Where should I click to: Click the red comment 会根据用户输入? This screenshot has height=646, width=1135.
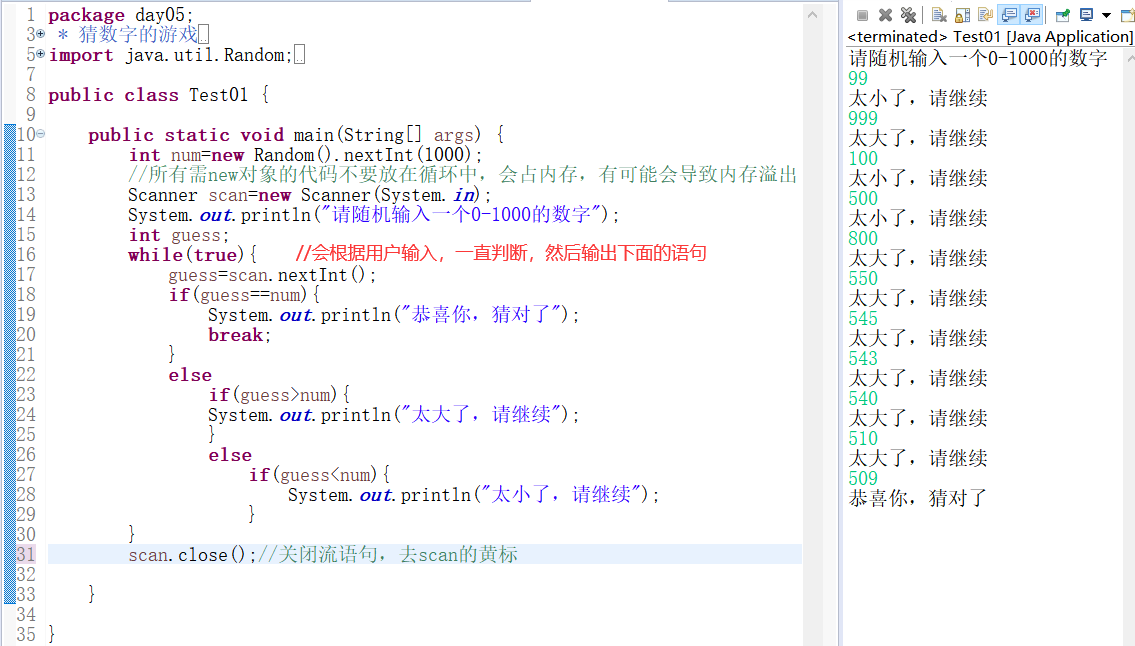[501, 253]
